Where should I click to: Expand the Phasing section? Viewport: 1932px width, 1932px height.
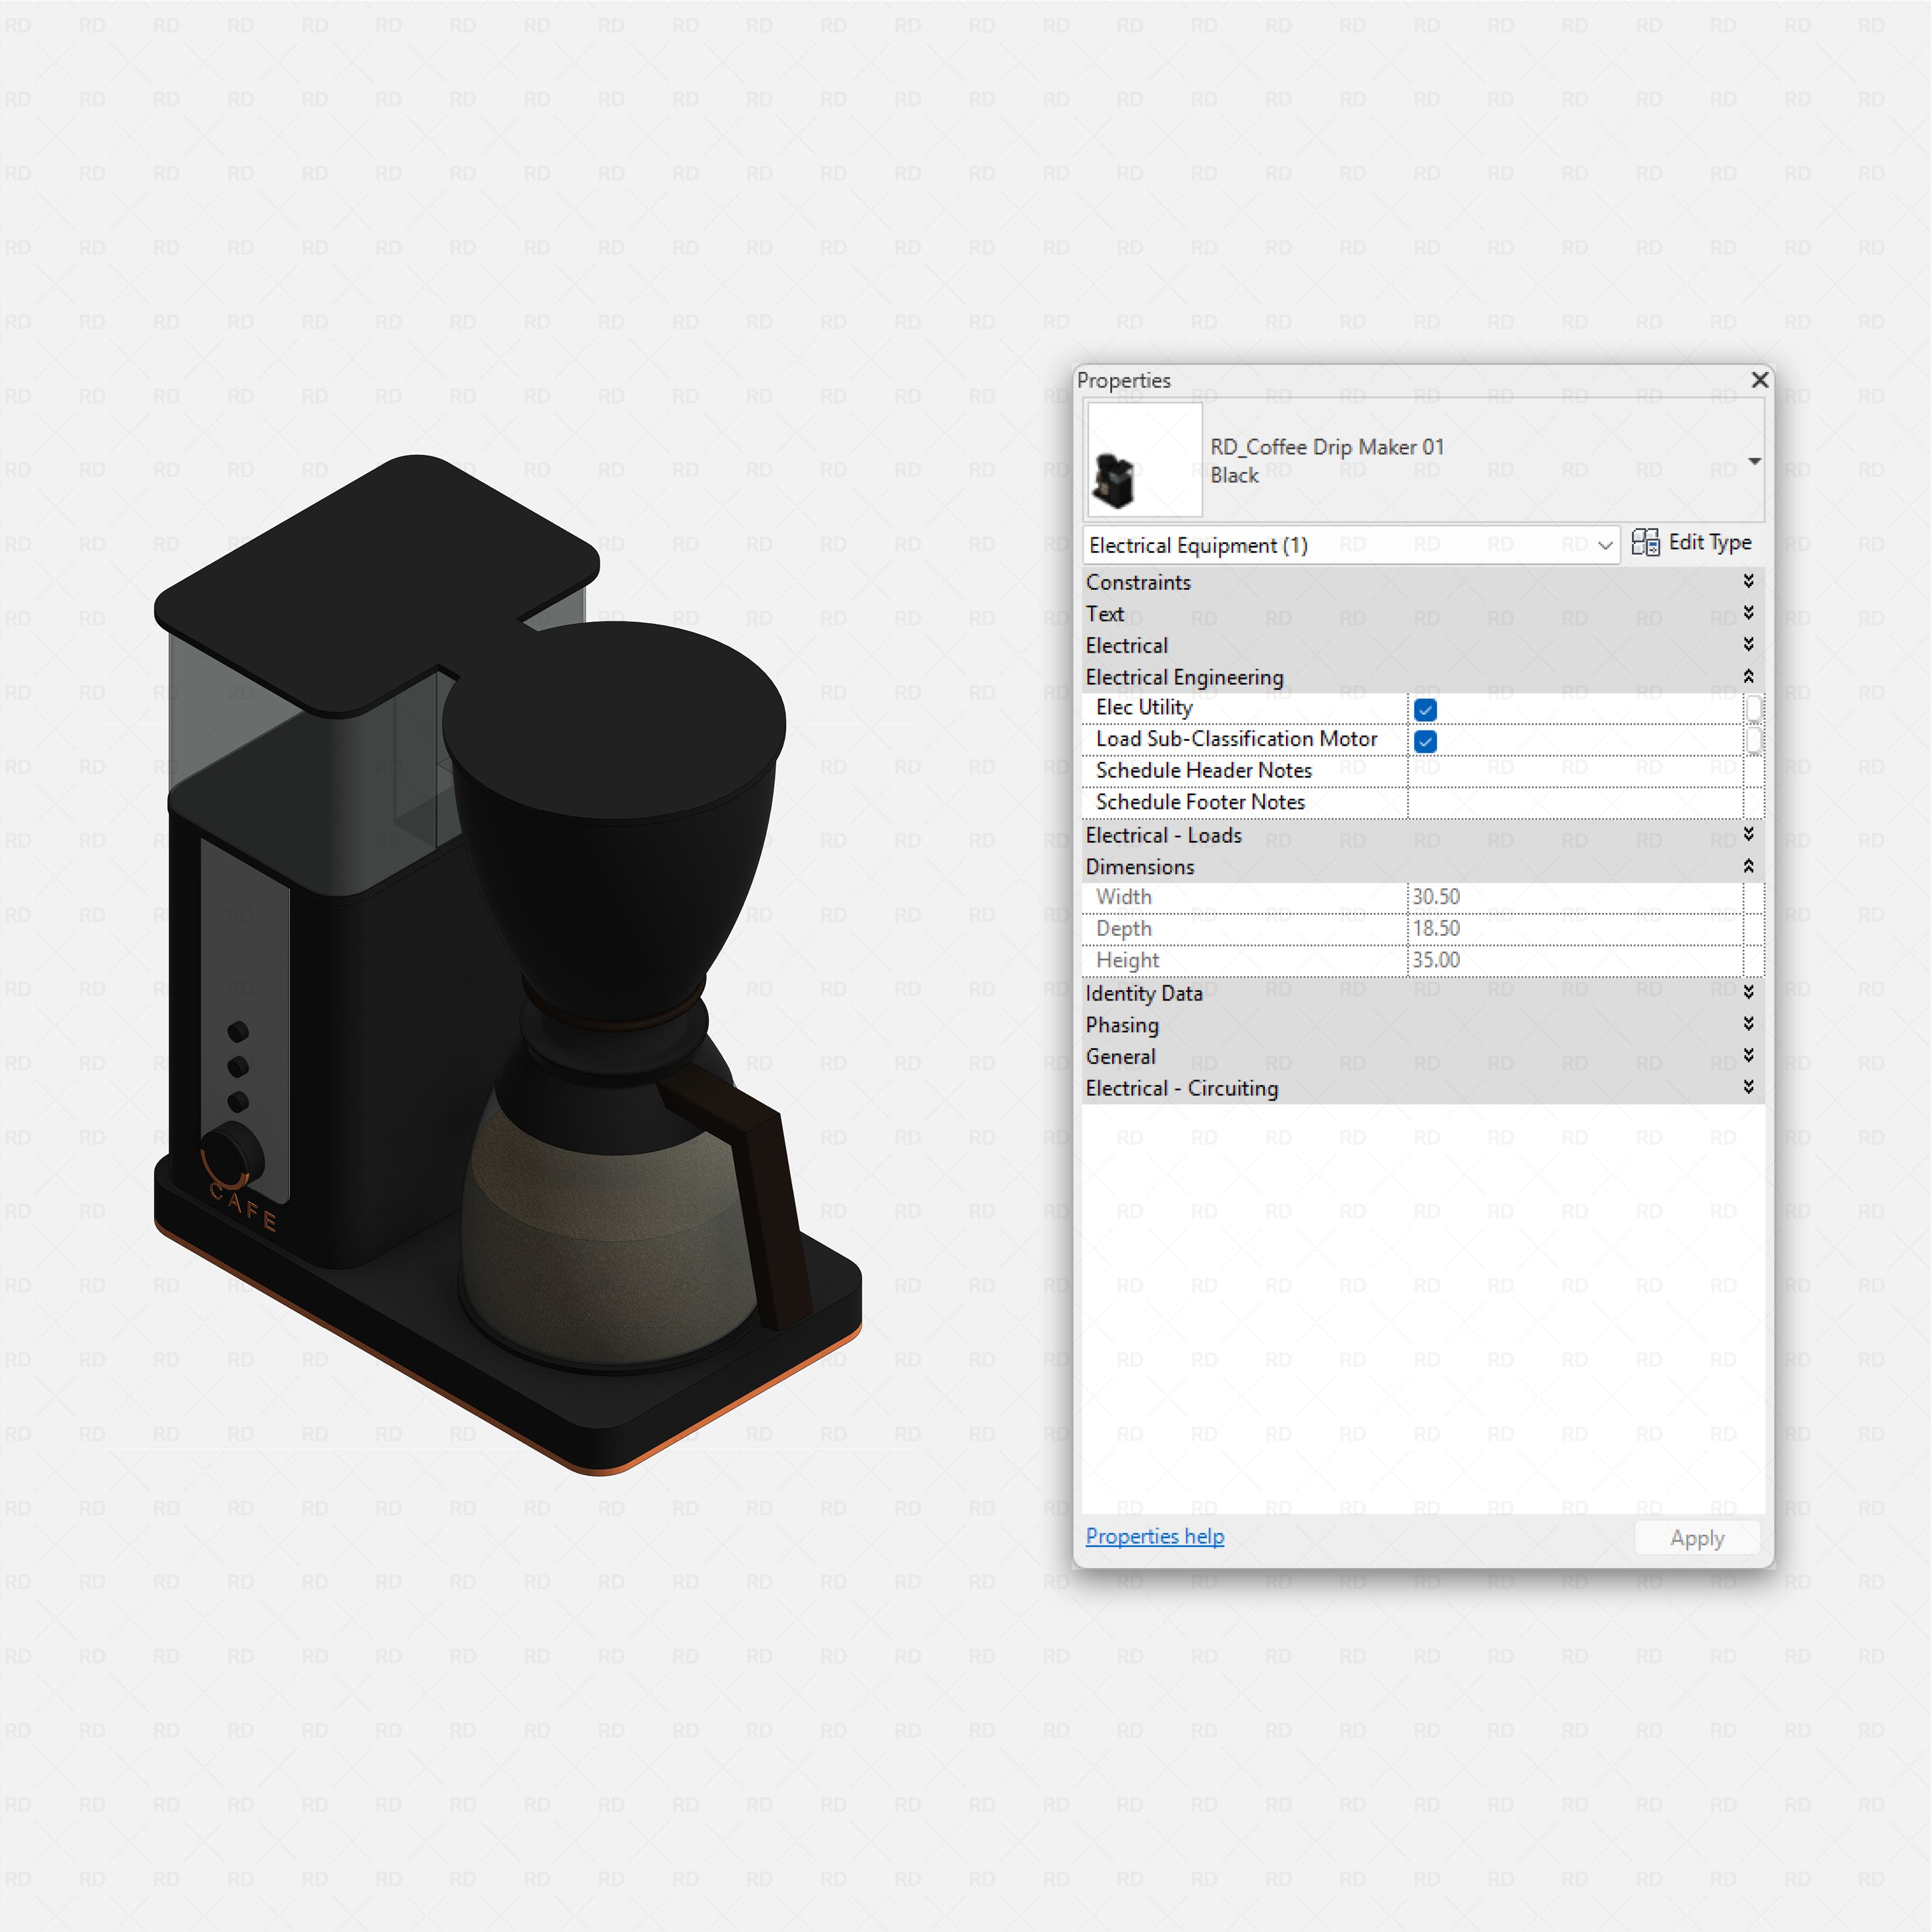tap(1749, 1024)
